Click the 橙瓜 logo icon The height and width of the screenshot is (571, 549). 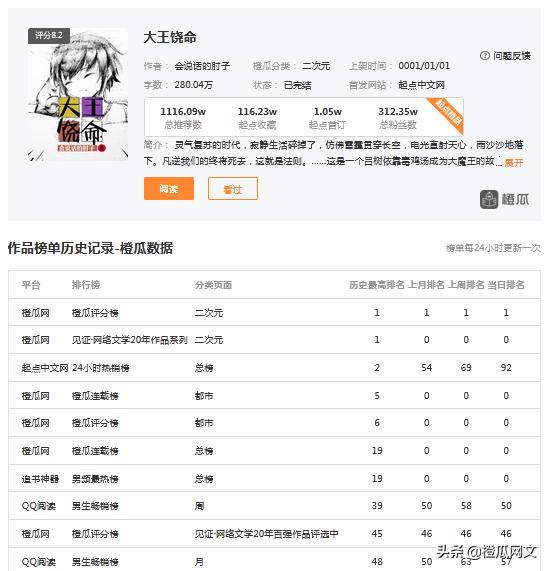(x=489, y=199)
